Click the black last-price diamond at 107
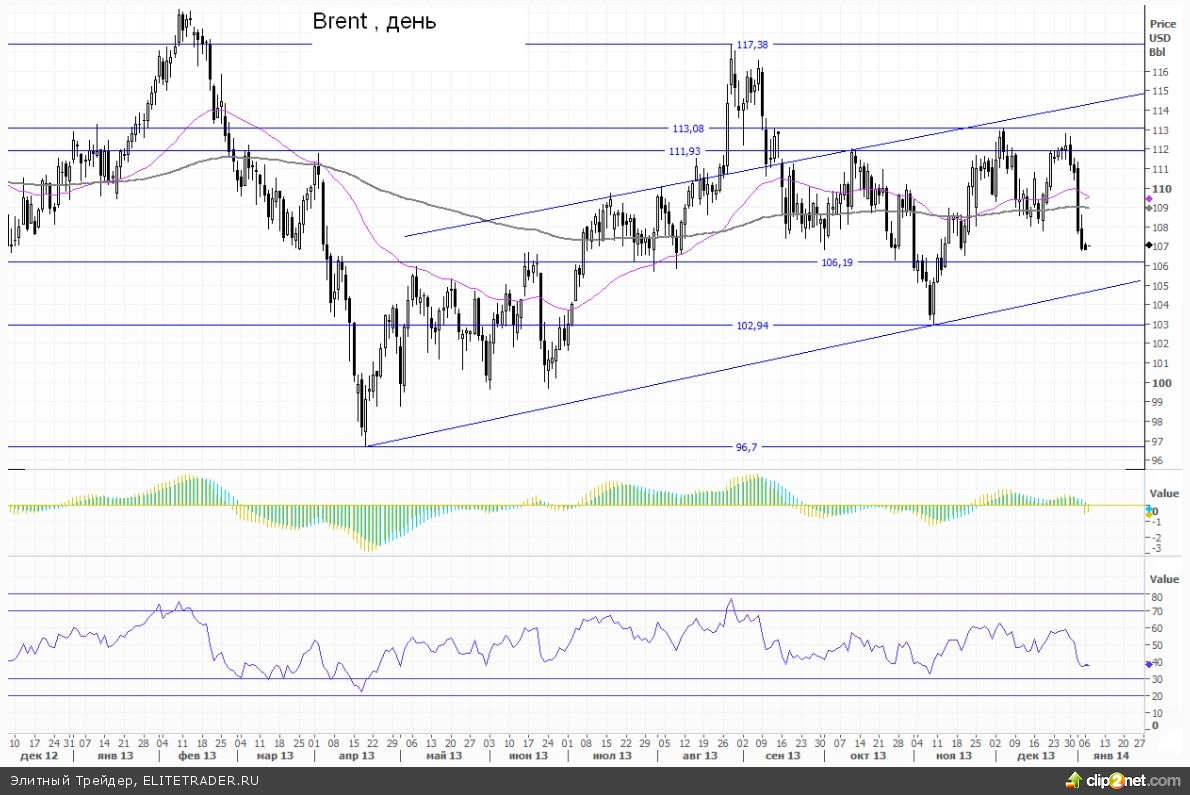 (1149, 245)
